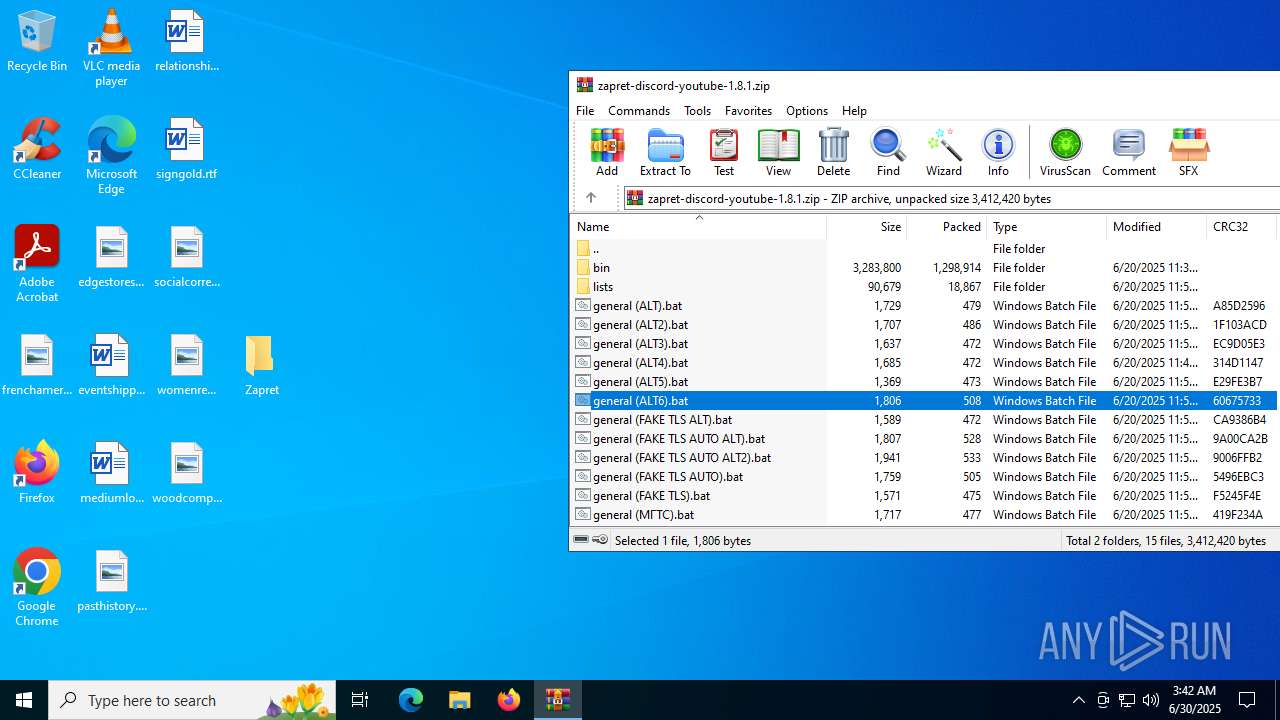
Task: Open the Options menu
Action: point(807,110)
